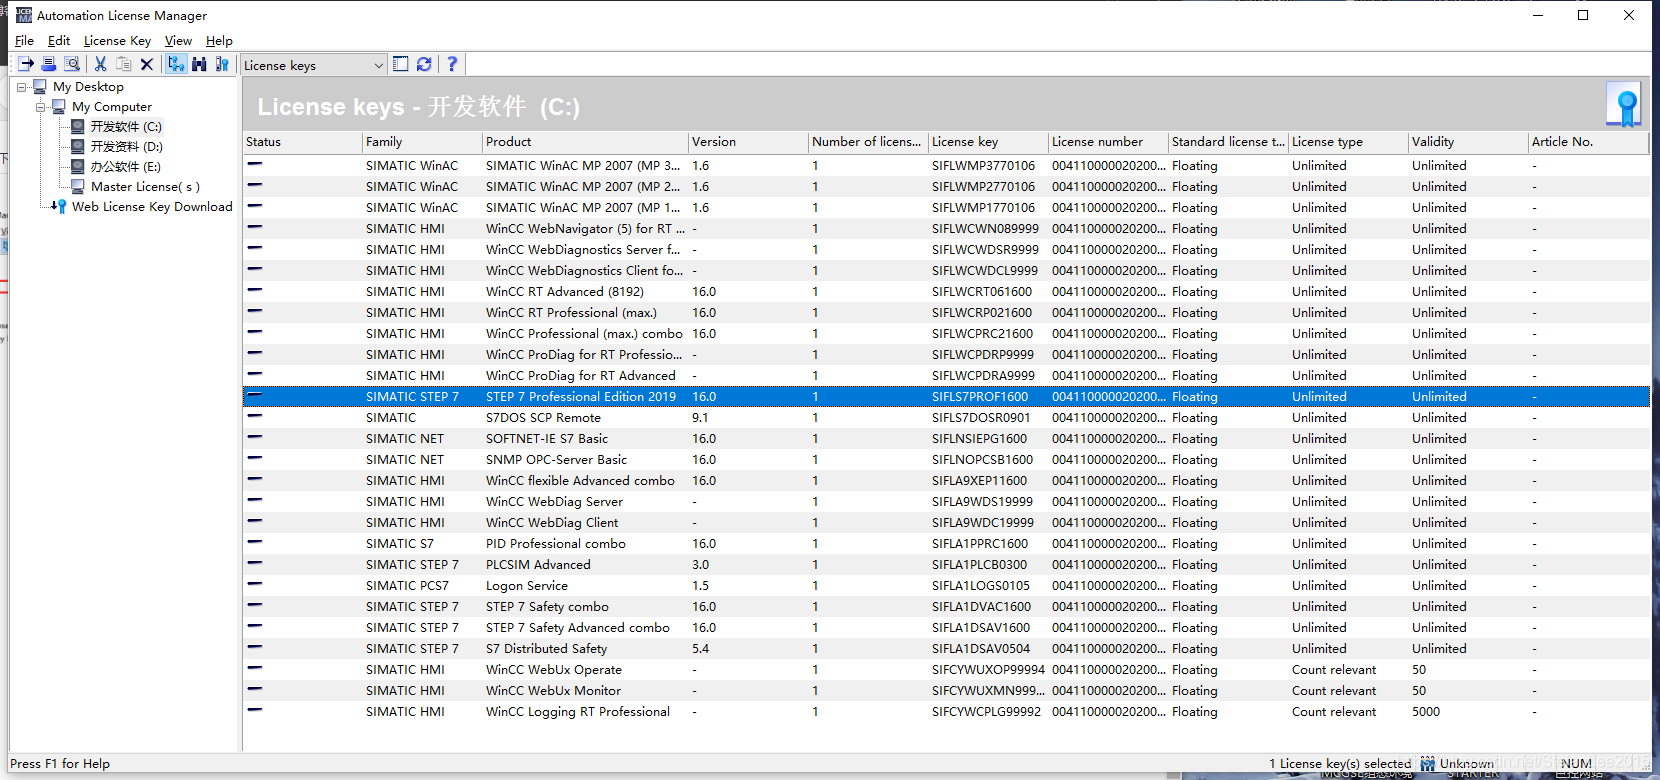This screenshot has height=780, width=1660.
Task: Collapse the My Desktop tree node
Action: pyautogui.click(x=22, y=87)
